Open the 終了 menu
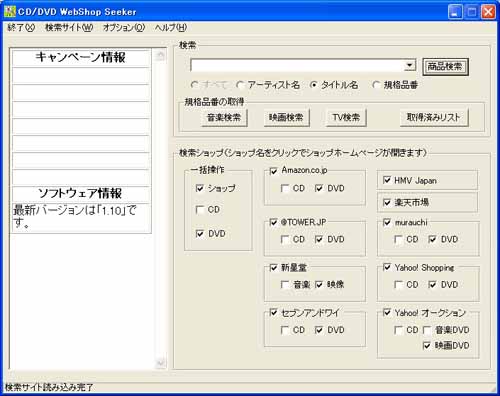This screenshot has width=500, height=396. tap(21, 28)
